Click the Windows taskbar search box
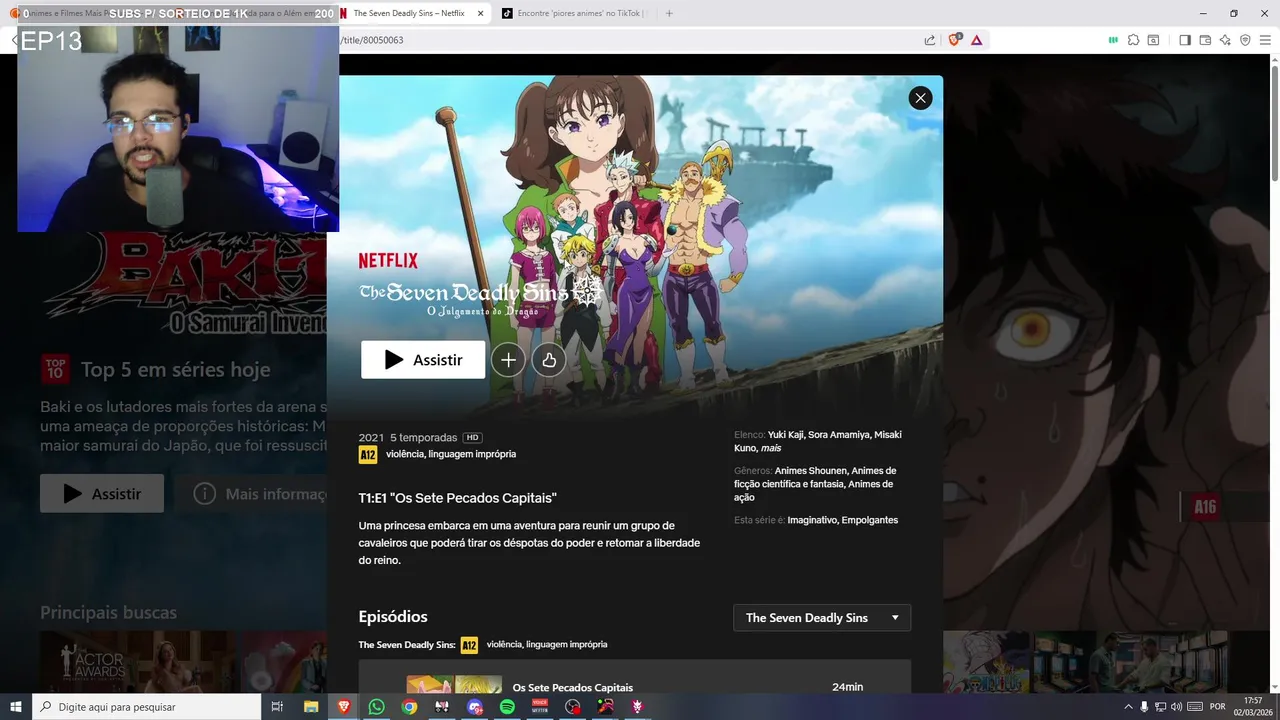The height and width of the screenshot is (720, 1280). 147,706
